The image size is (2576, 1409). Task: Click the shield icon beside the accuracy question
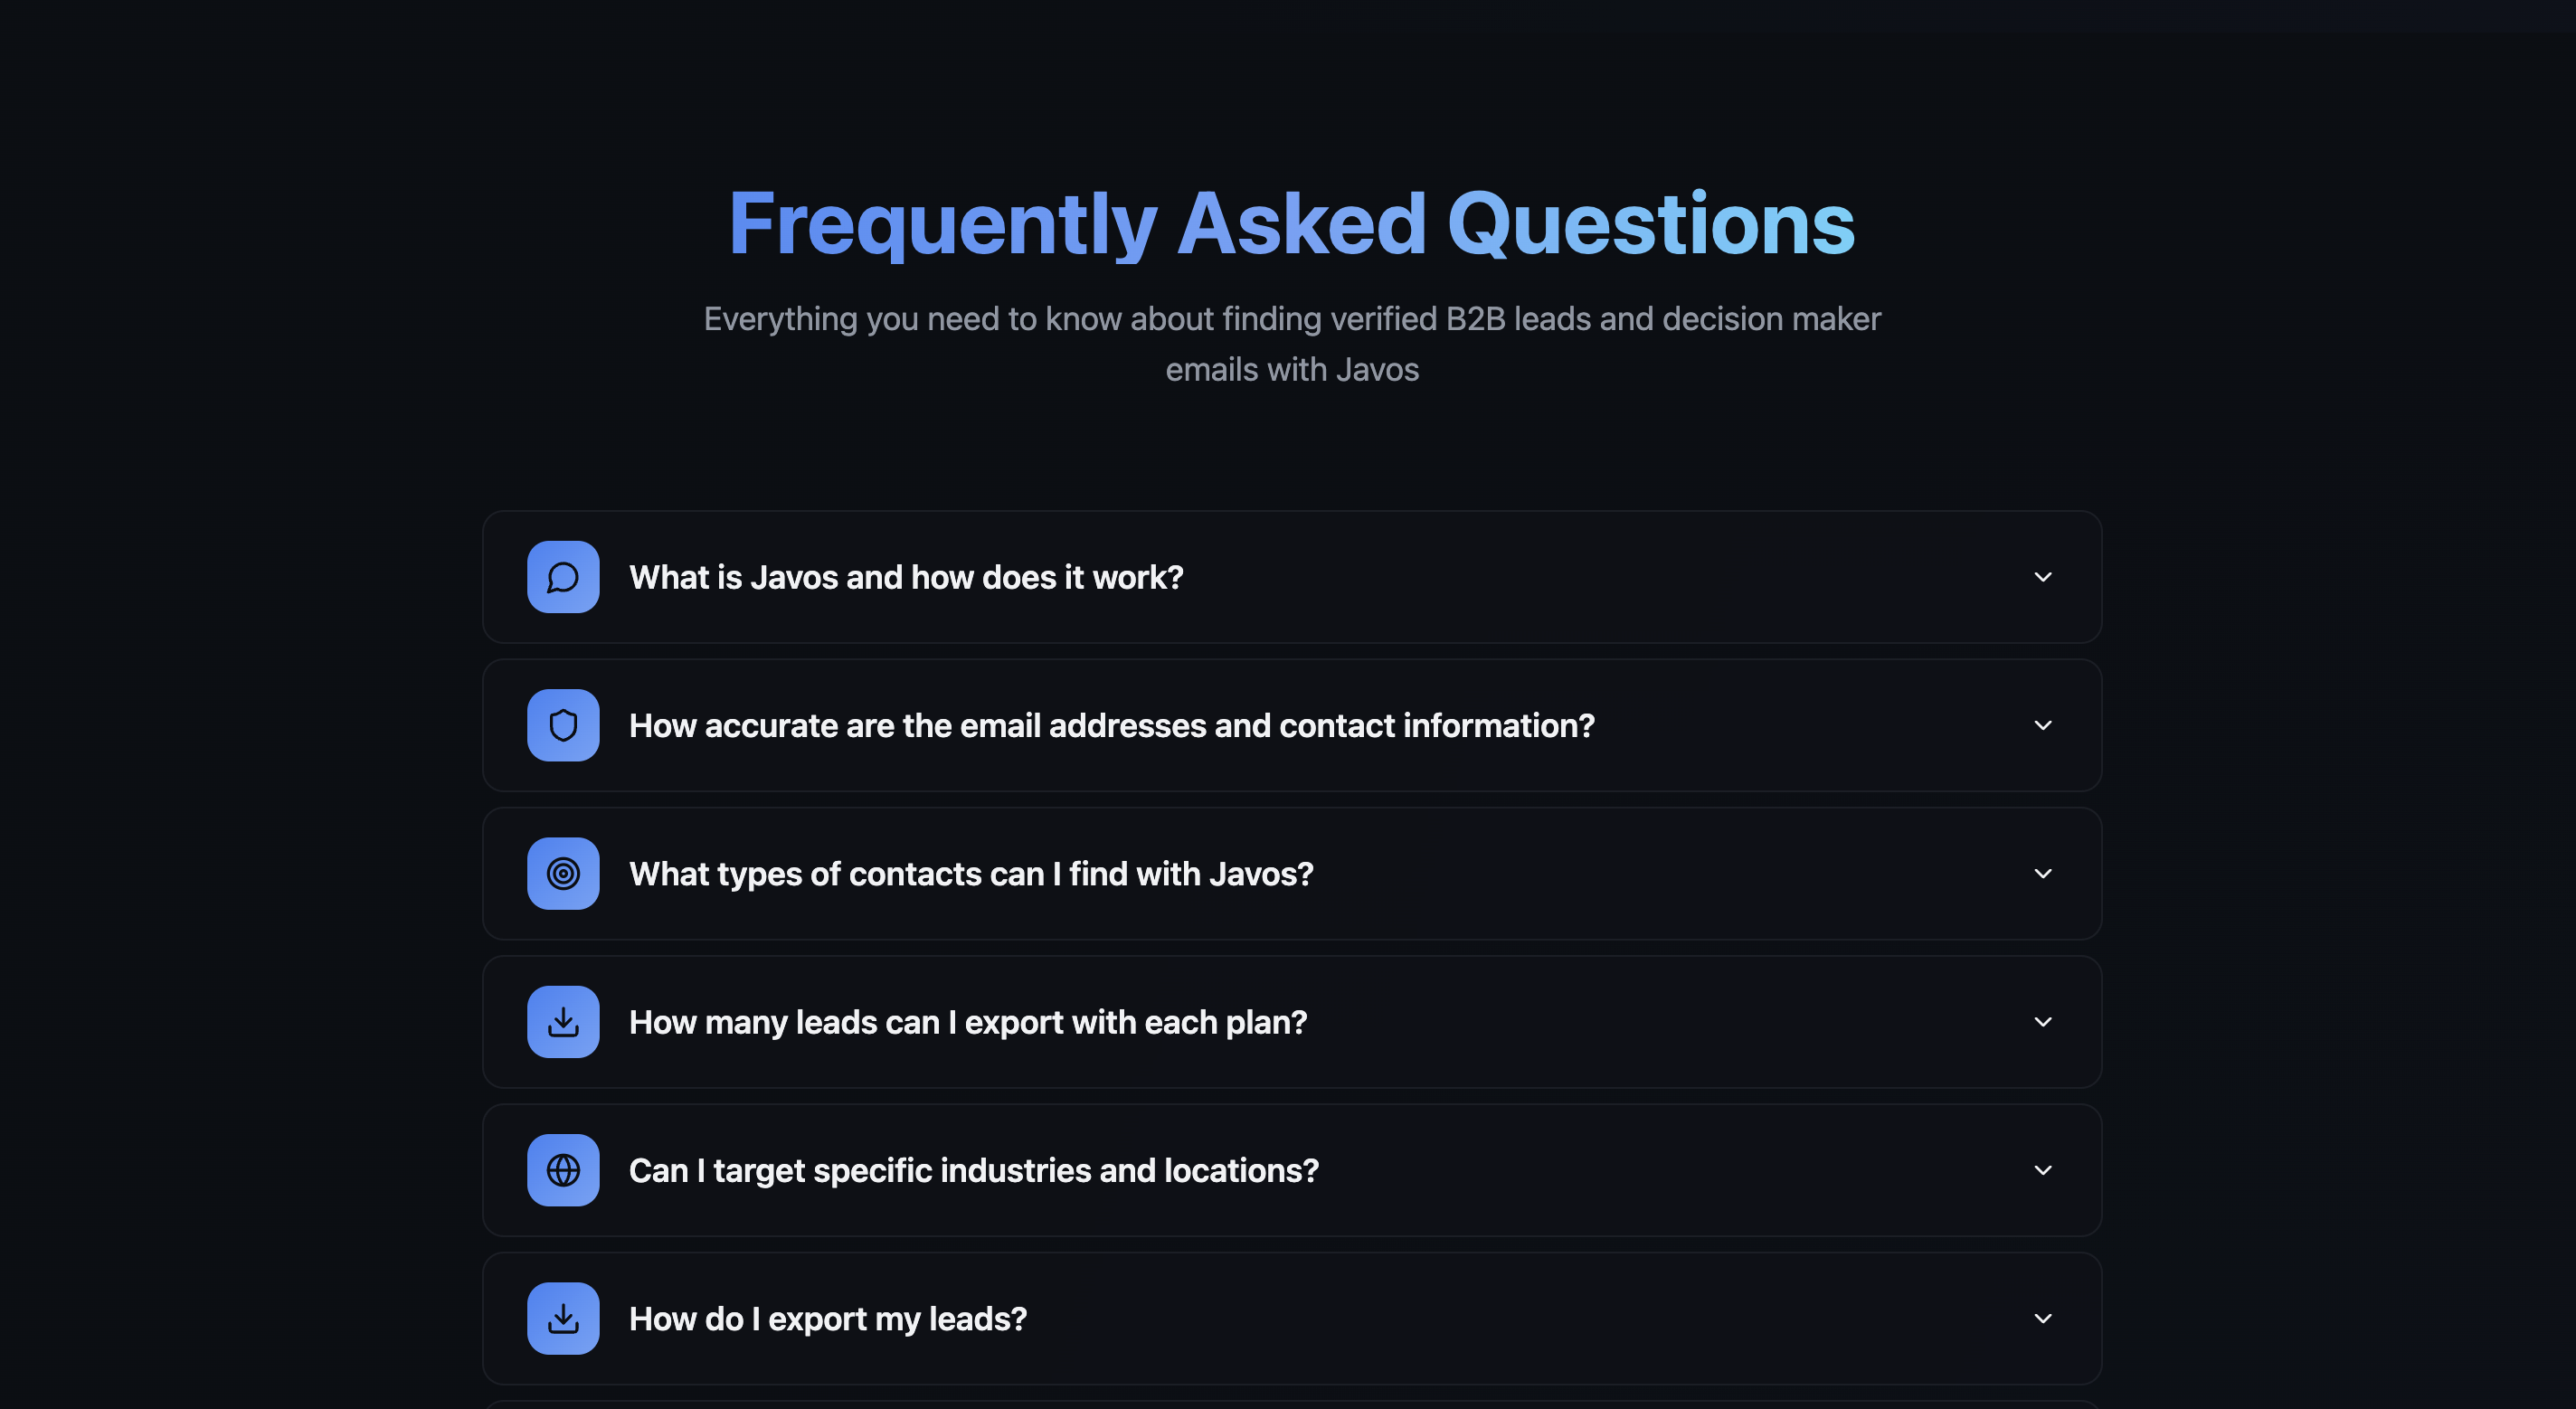563,726
